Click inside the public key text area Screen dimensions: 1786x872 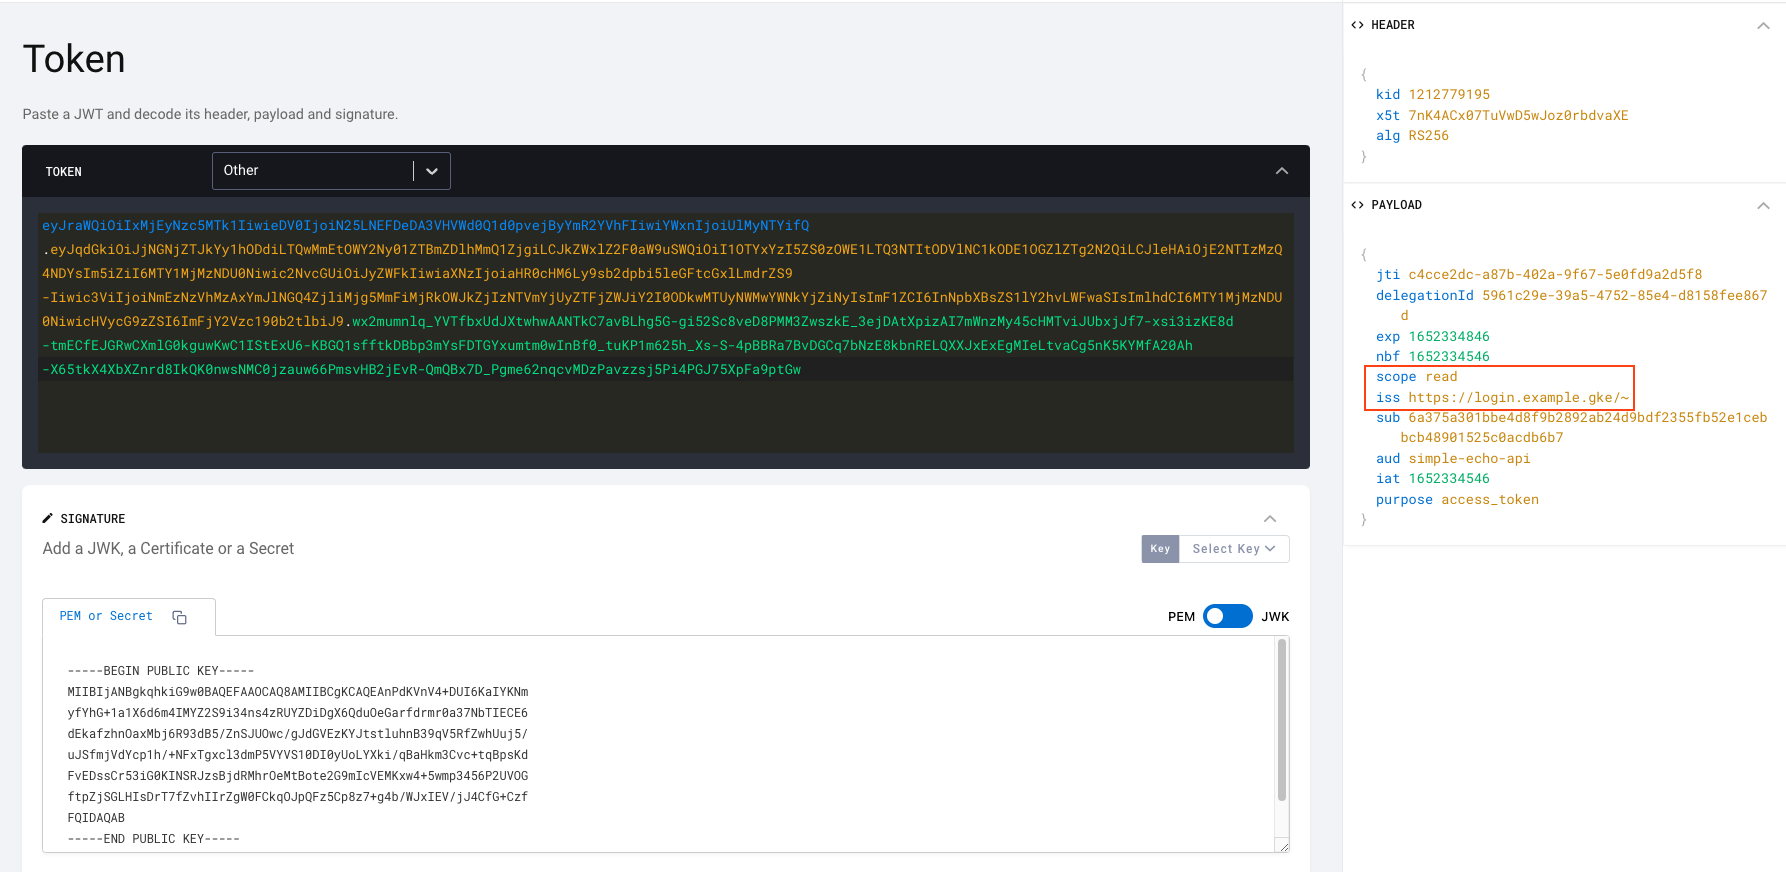click(x=658, y=744)
